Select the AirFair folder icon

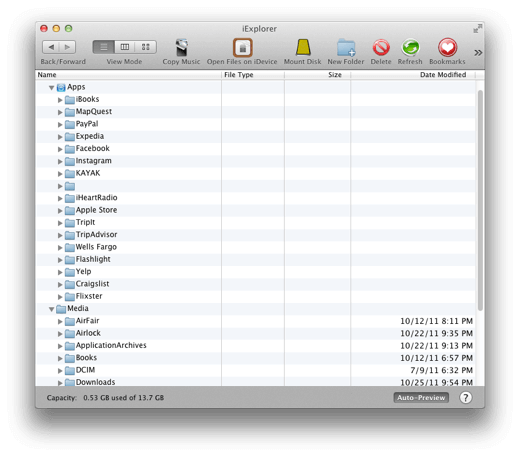tap(70, 321)
